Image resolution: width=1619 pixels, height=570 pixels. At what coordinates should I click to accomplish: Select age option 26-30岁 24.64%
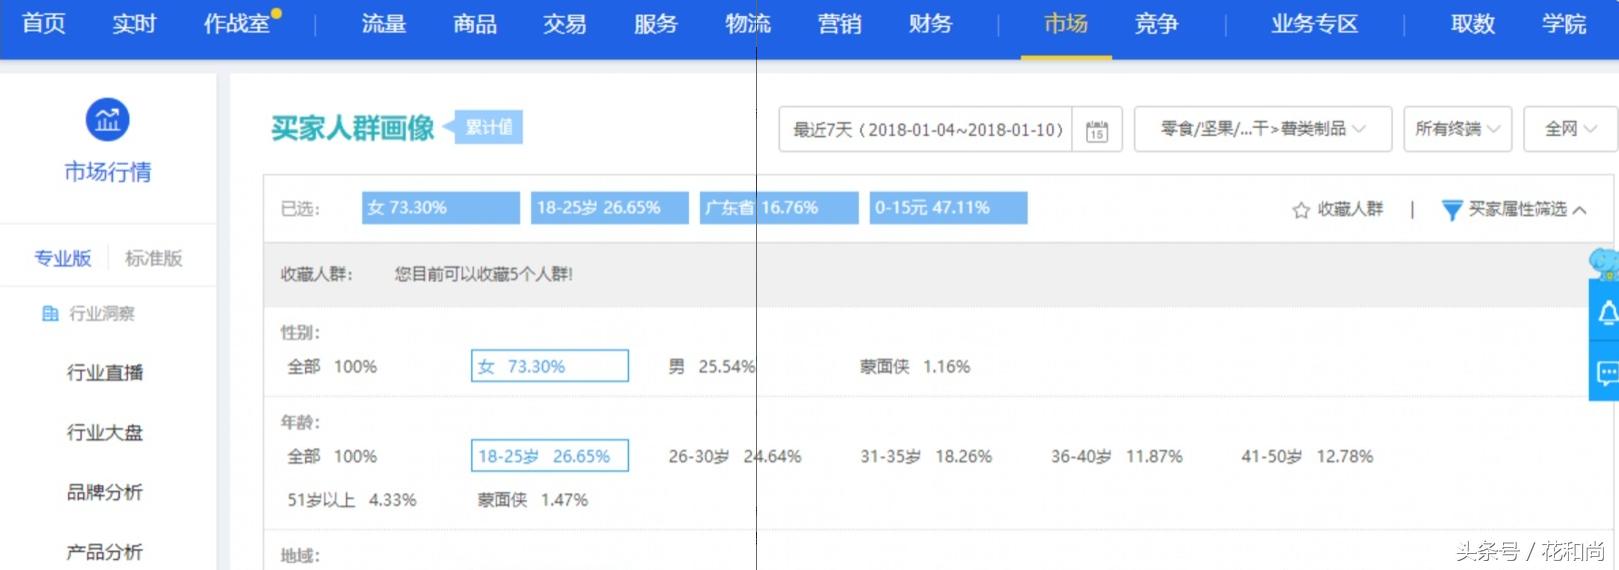(x=735, y=457)
